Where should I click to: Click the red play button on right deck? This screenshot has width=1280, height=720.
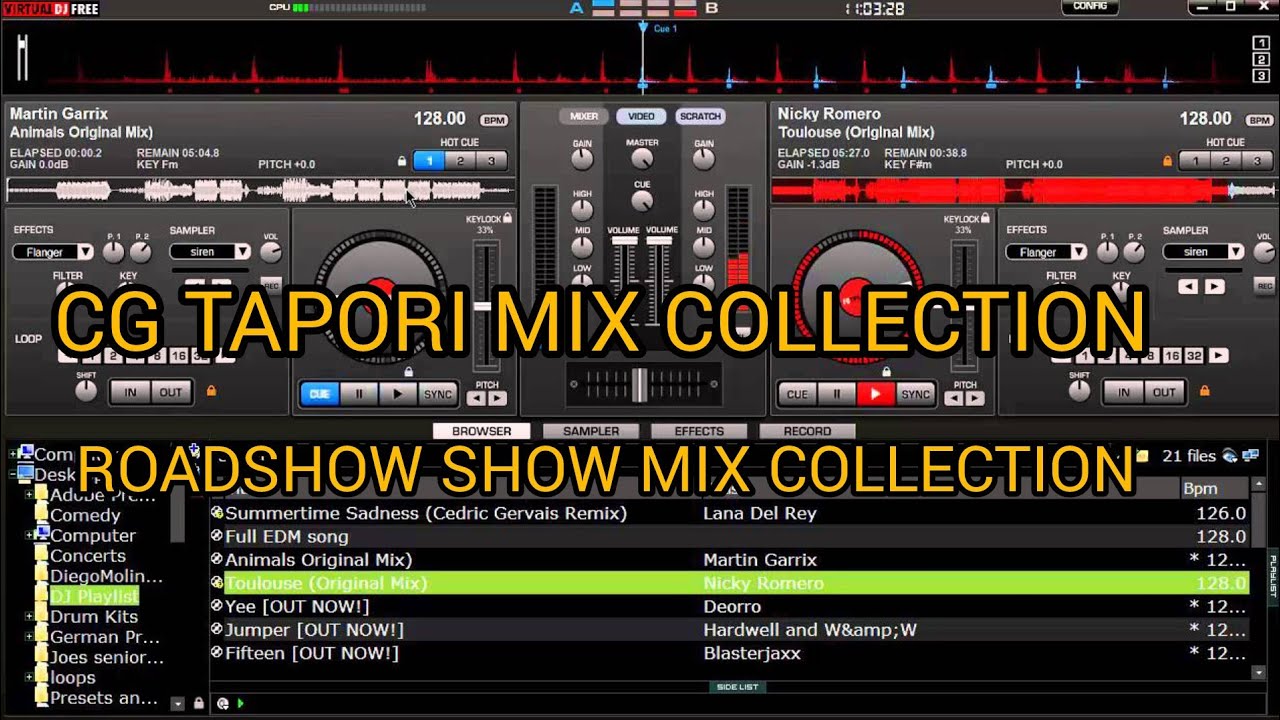tap(875, 394)
